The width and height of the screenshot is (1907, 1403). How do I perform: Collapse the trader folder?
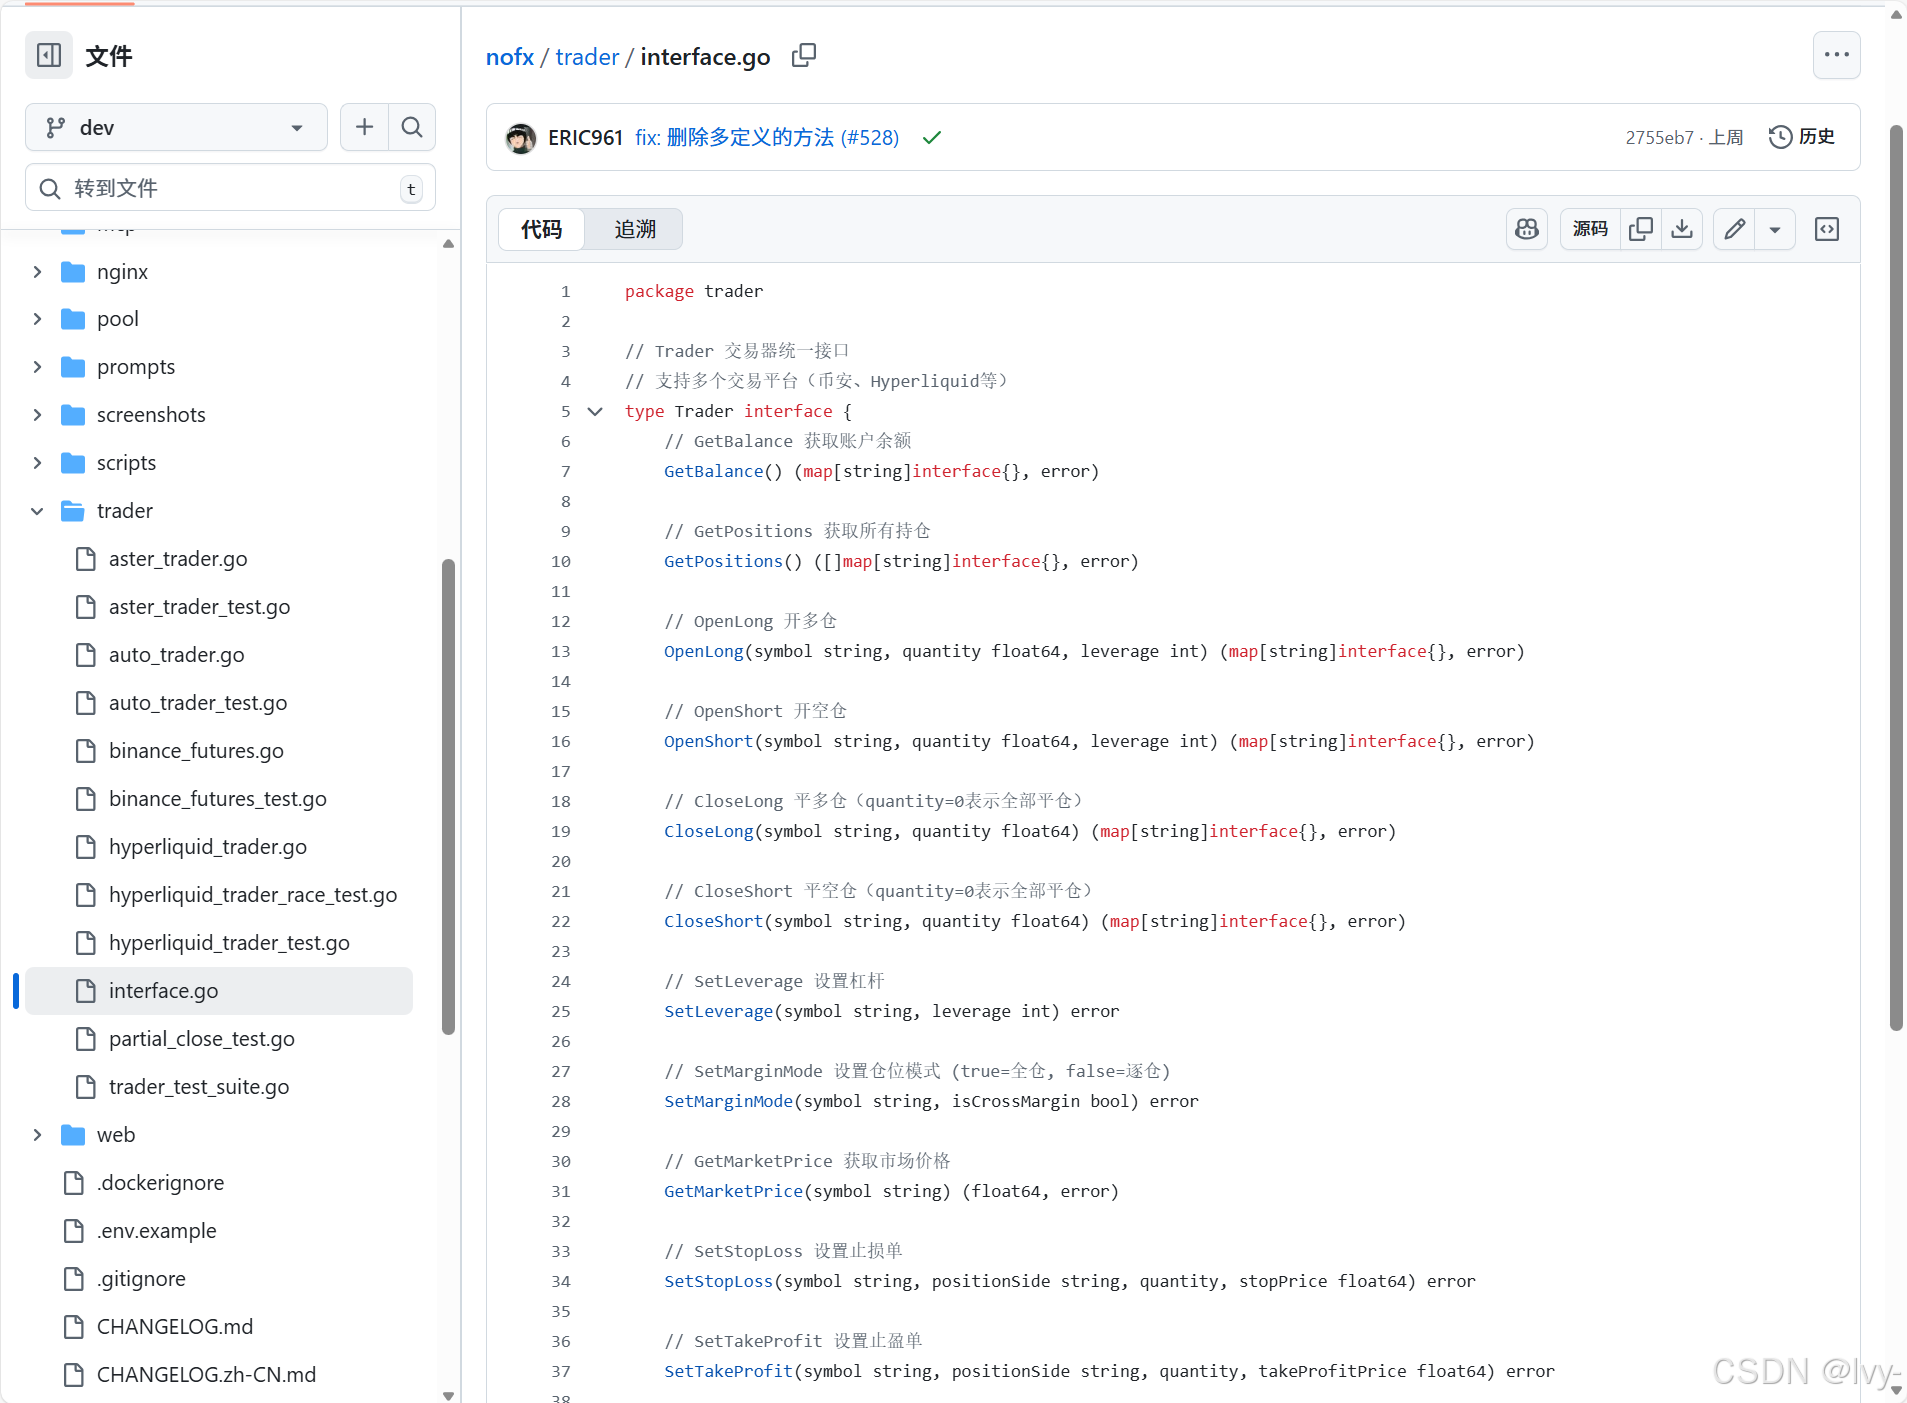tap(37, 511)
